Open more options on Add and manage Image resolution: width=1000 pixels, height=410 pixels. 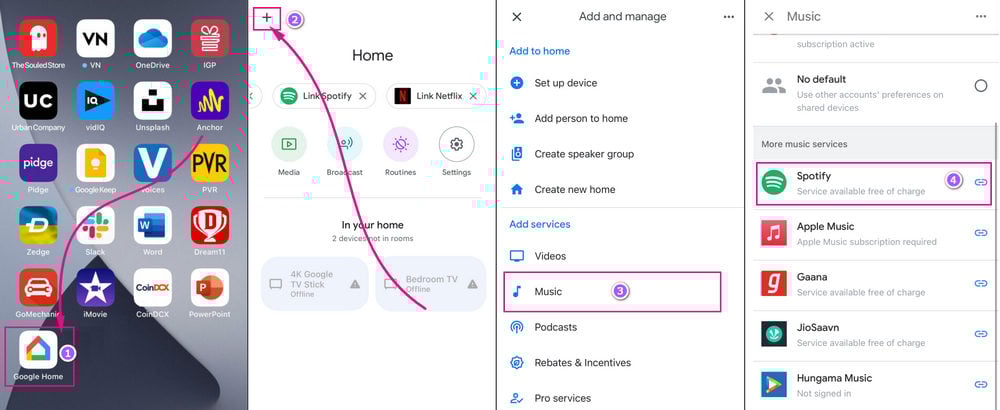tap(729, 17)
